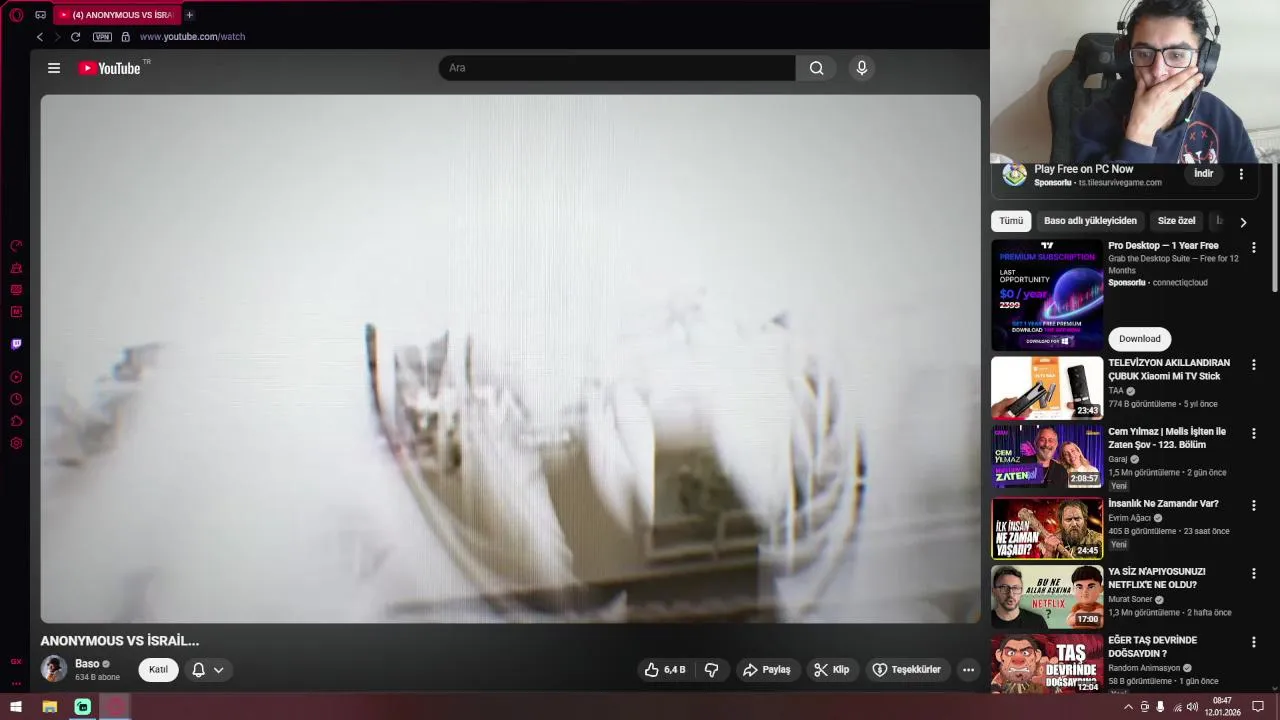Go to YouTube home via logo
The width and height of the screenshot is (1280, 720).
pyautogui.click(x=110, y=68)
